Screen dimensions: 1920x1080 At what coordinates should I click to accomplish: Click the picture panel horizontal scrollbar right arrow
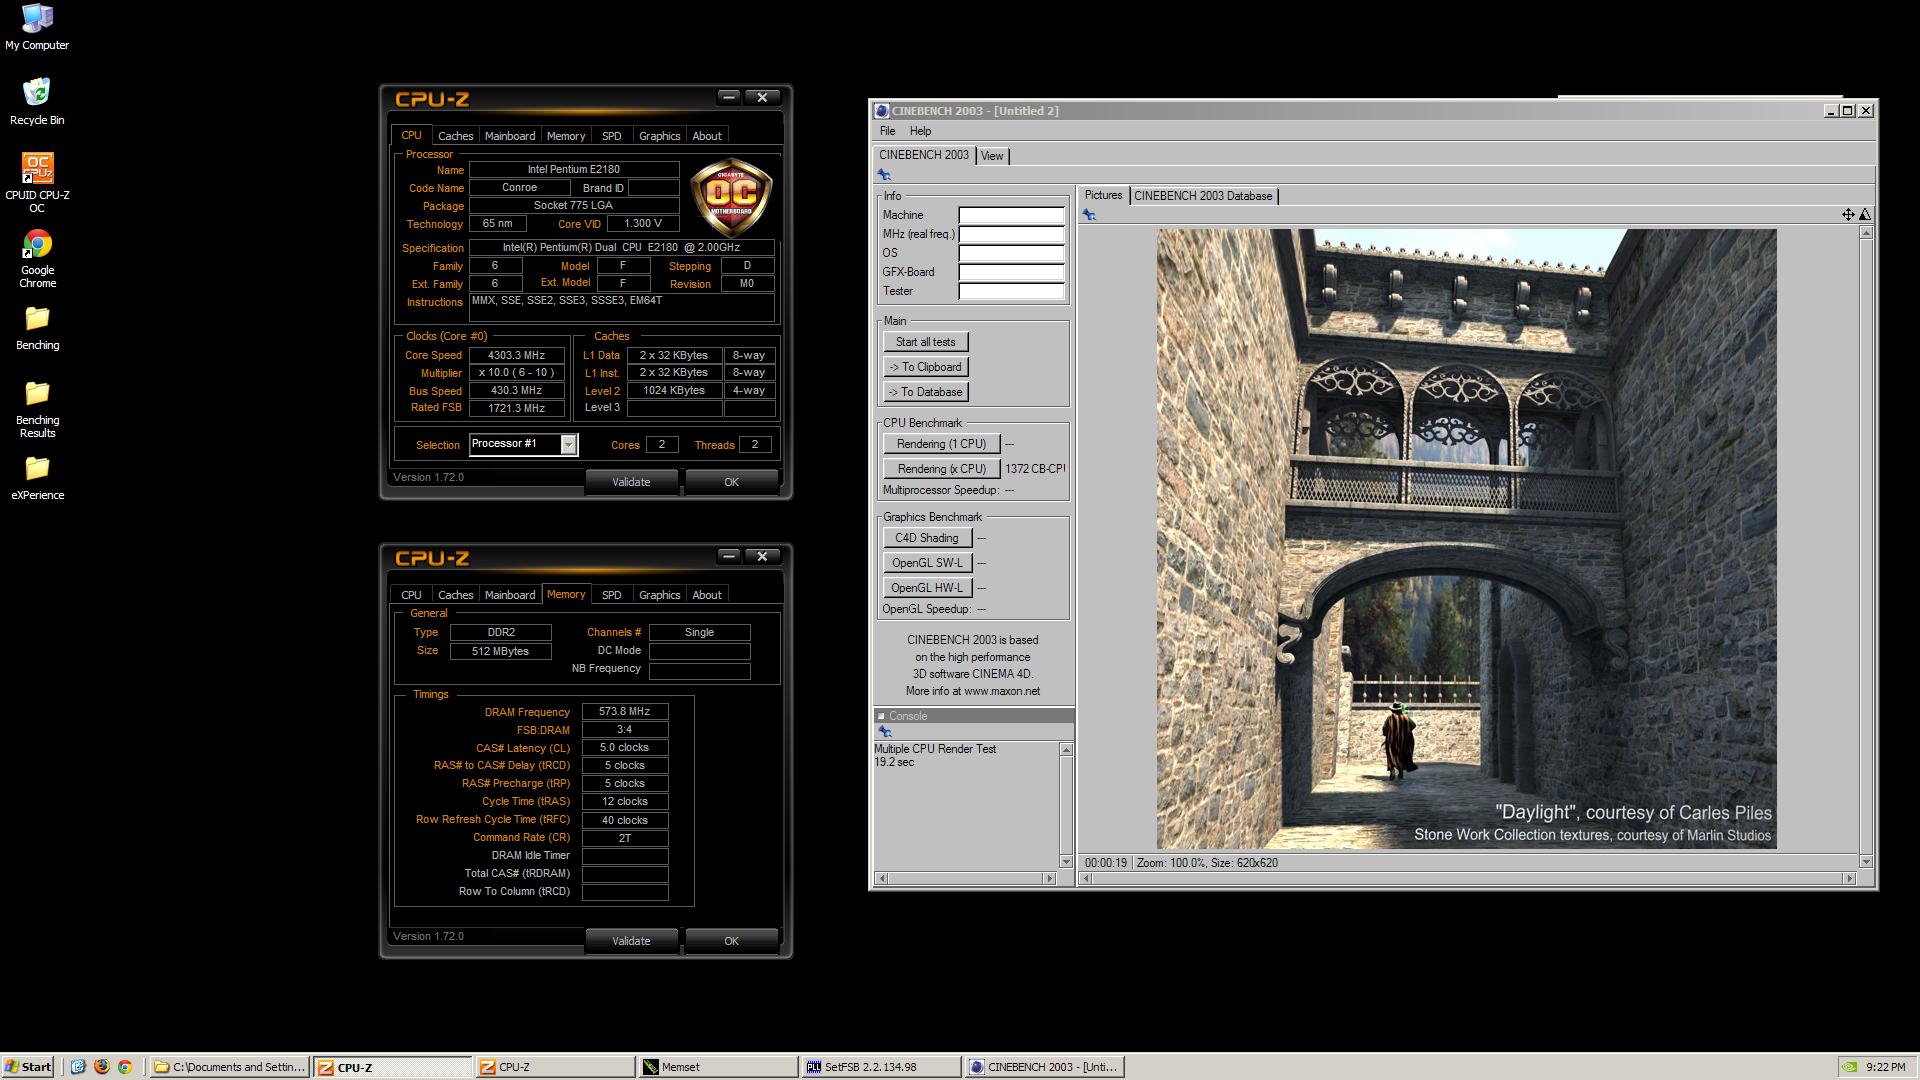point(1850,879)
